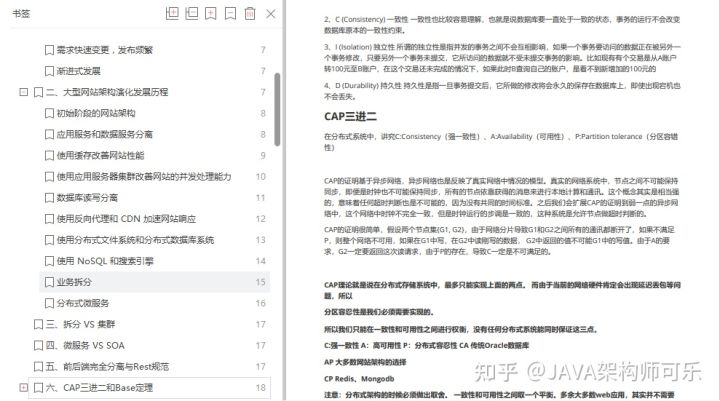720x401 pixels.
Task: Open bookmark 使用反向代理和 CDN 加速网站响应
Action: (x=126, y=219)
